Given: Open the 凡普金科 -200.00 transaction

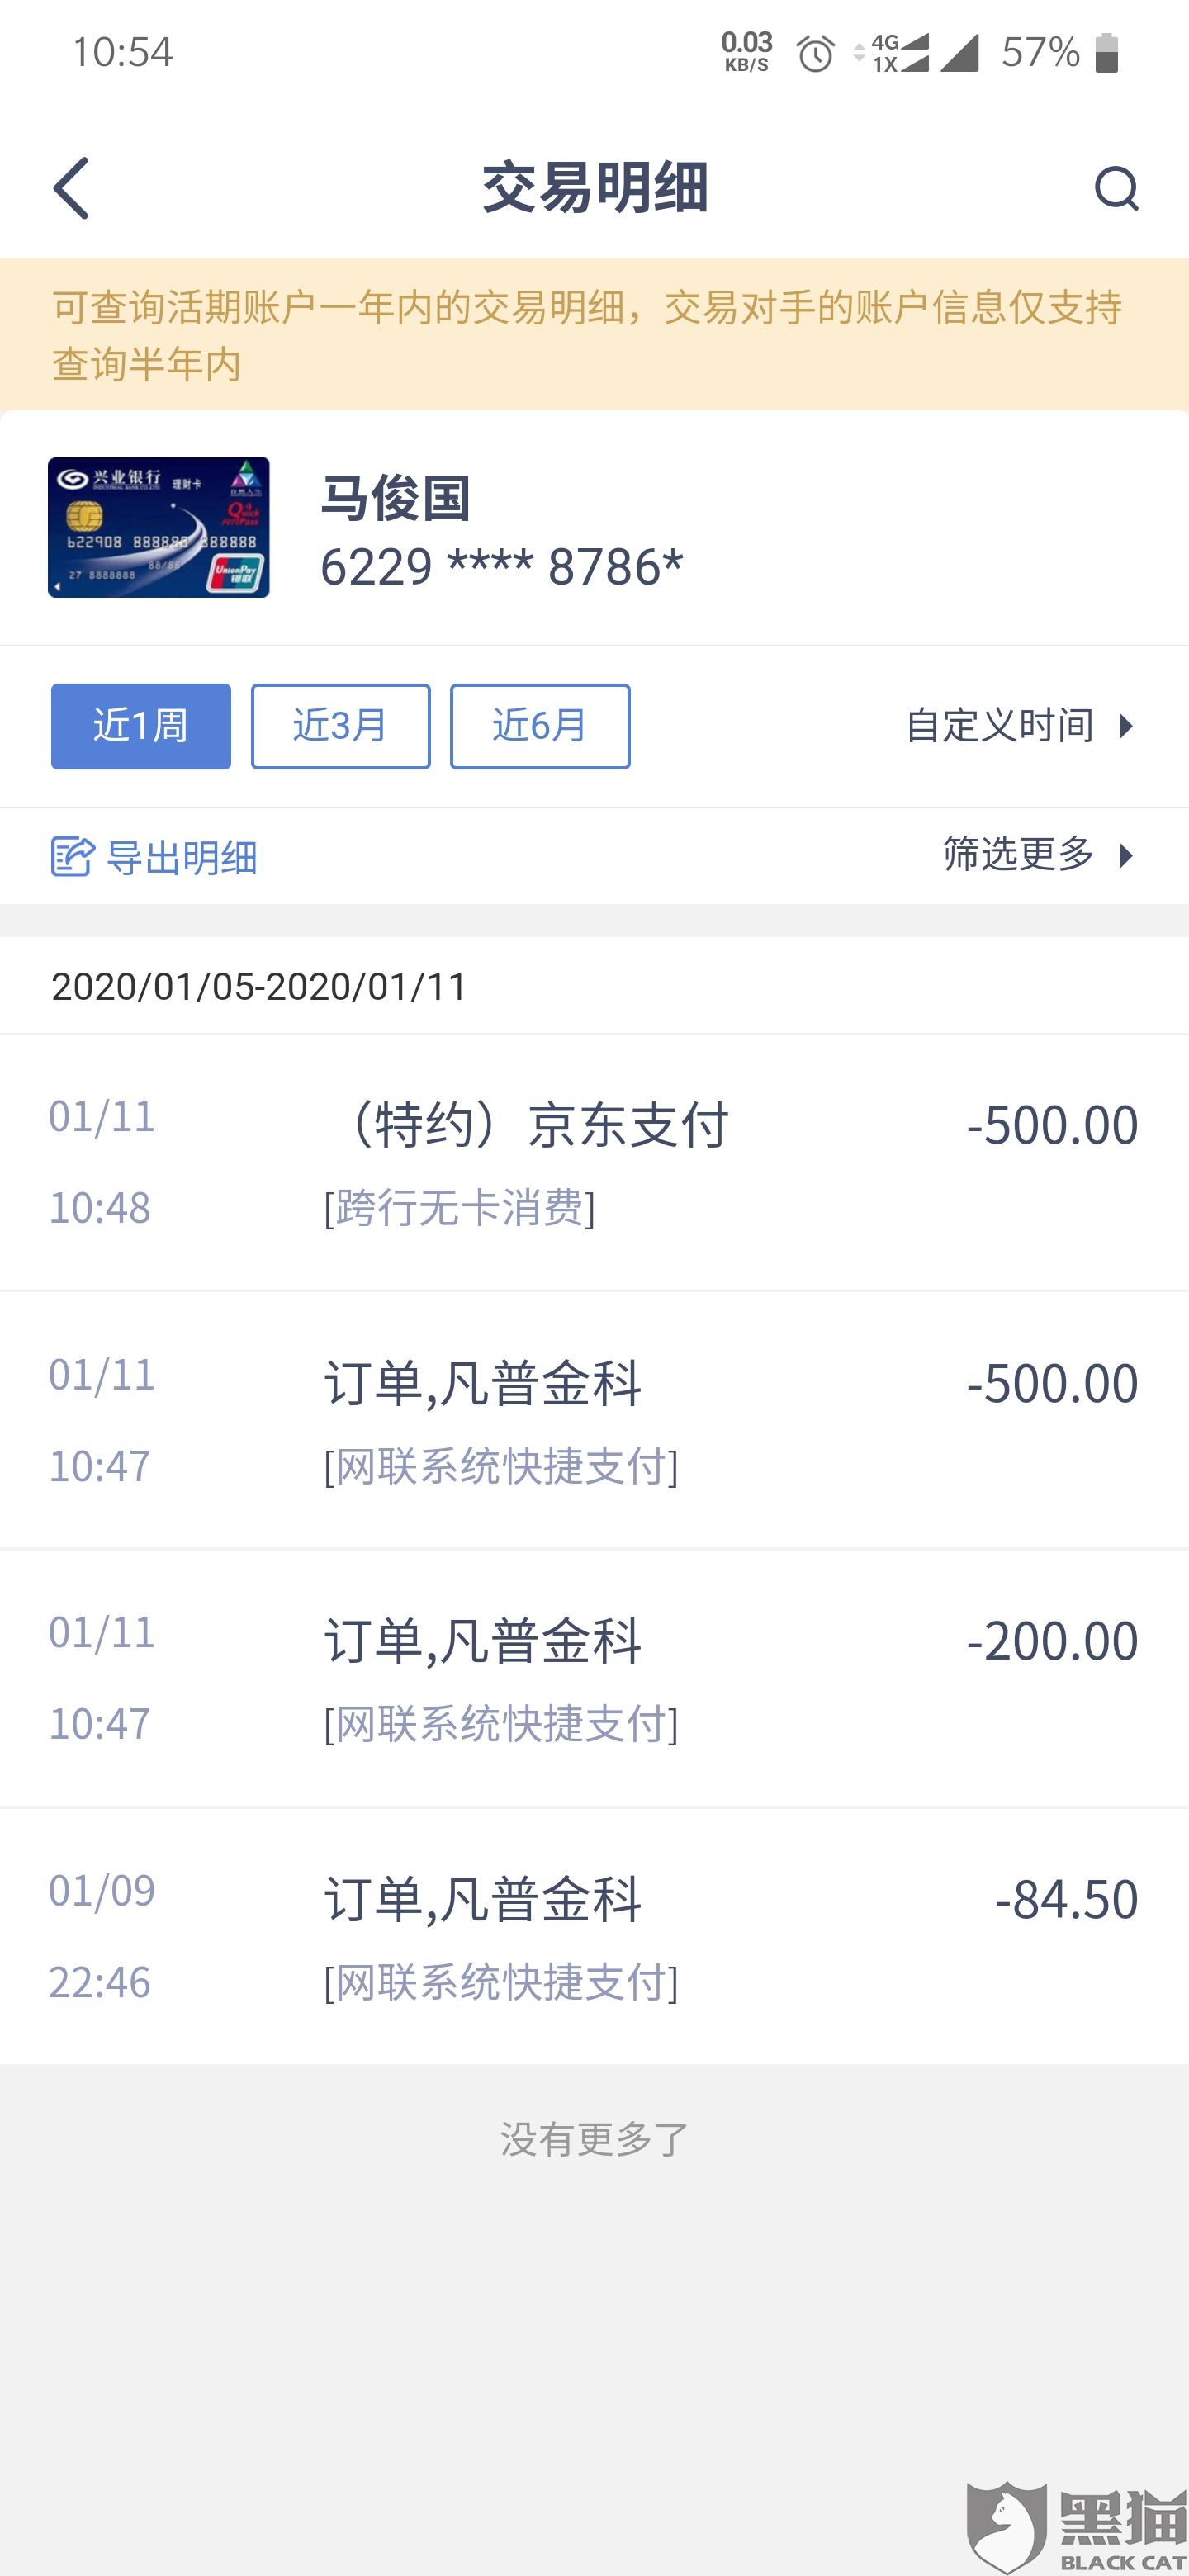Looking at the screenshot, I should click(x=594, y=1678).
